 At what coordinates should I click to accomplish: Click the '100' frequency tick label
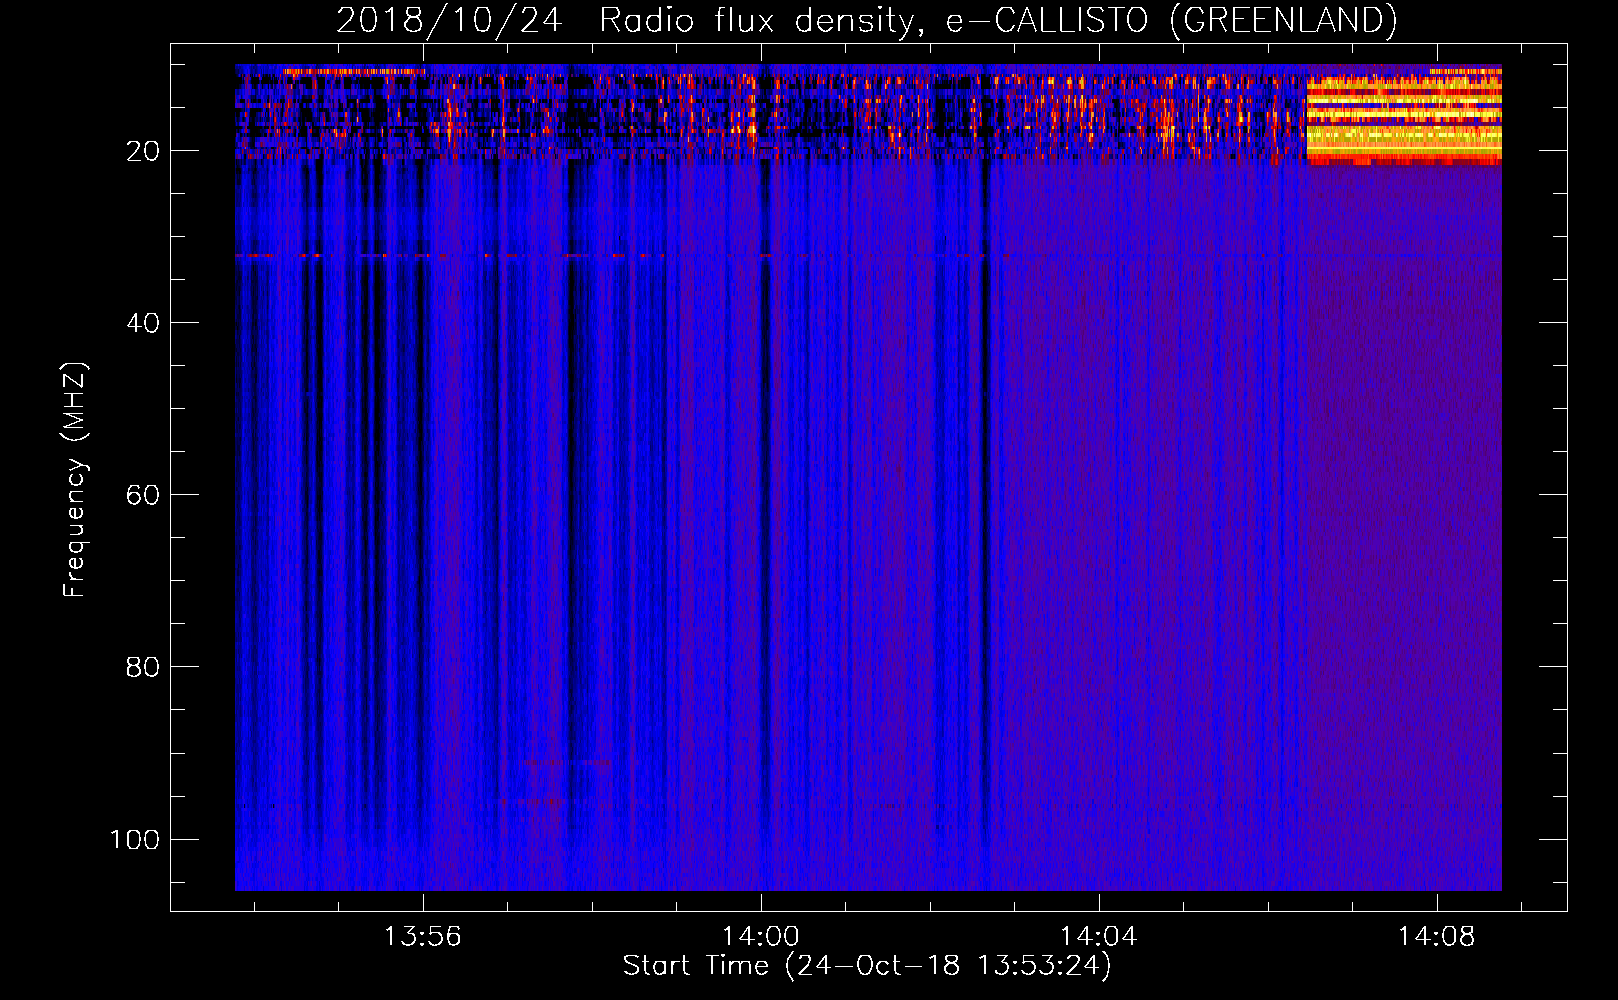[135, 839]
